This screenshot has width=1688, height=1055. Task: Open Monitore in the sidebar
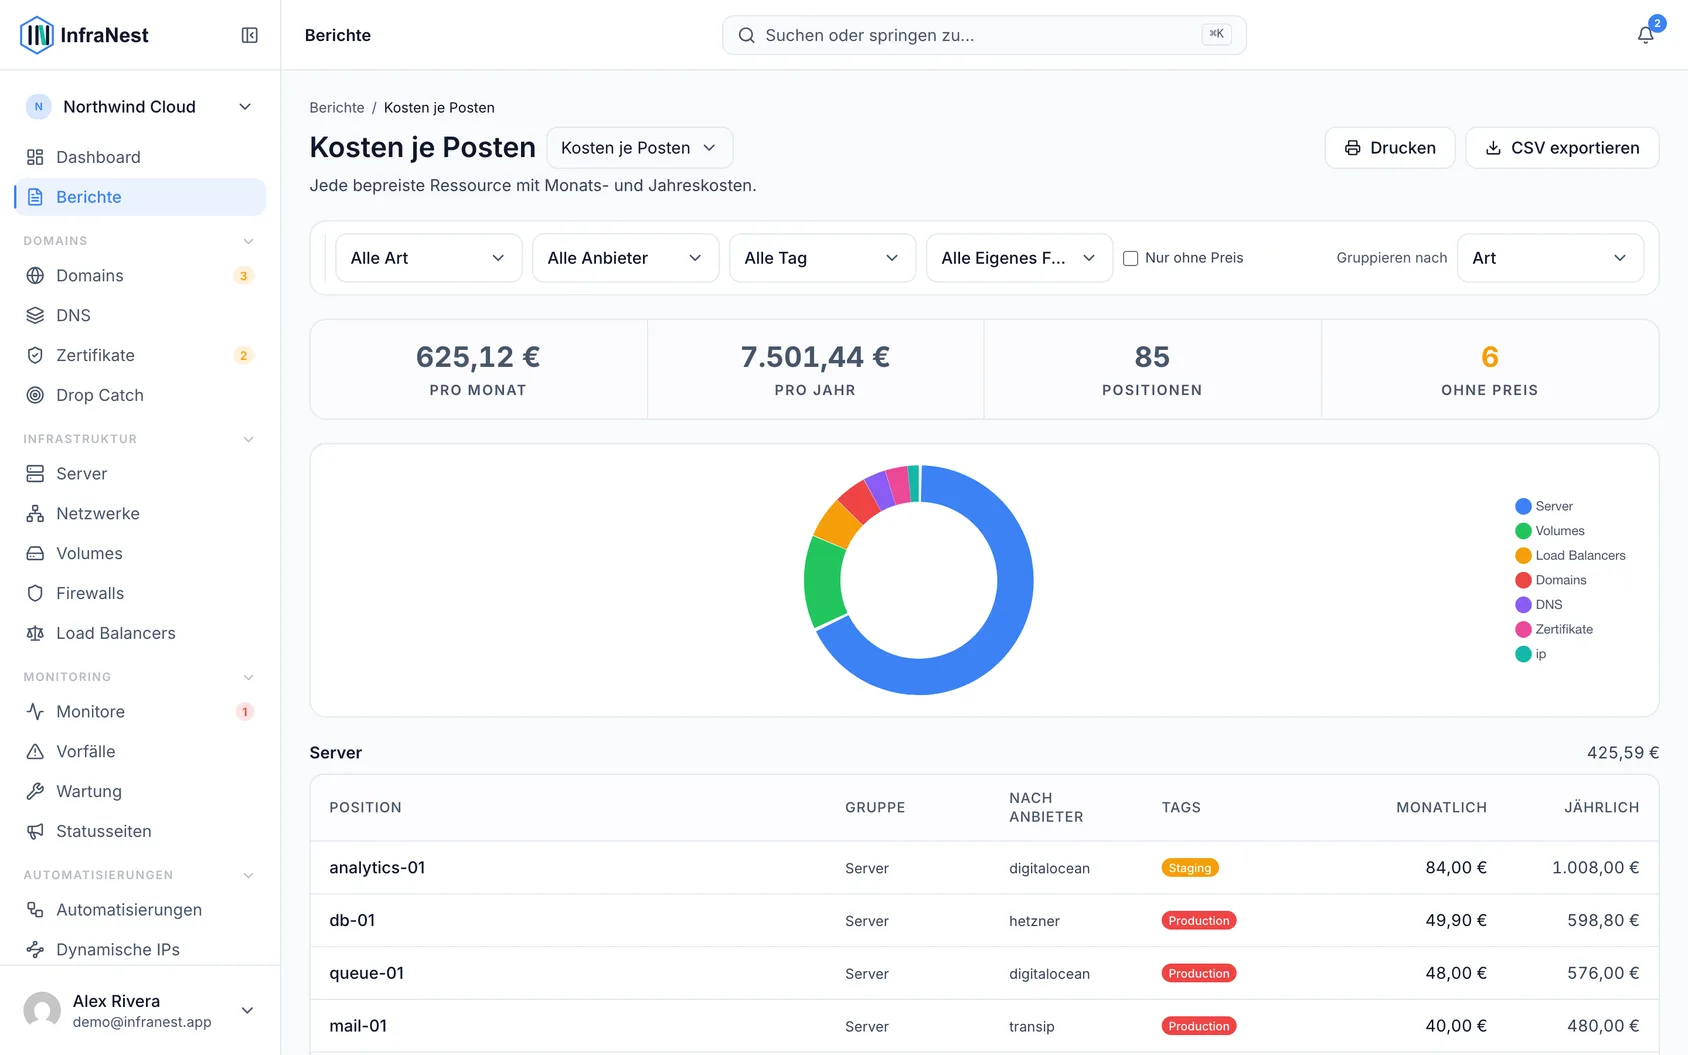(x=140, y=711)
